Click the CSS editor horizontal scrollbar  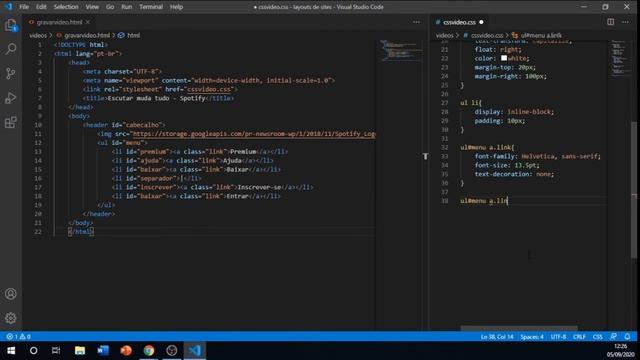pos(519,328)
